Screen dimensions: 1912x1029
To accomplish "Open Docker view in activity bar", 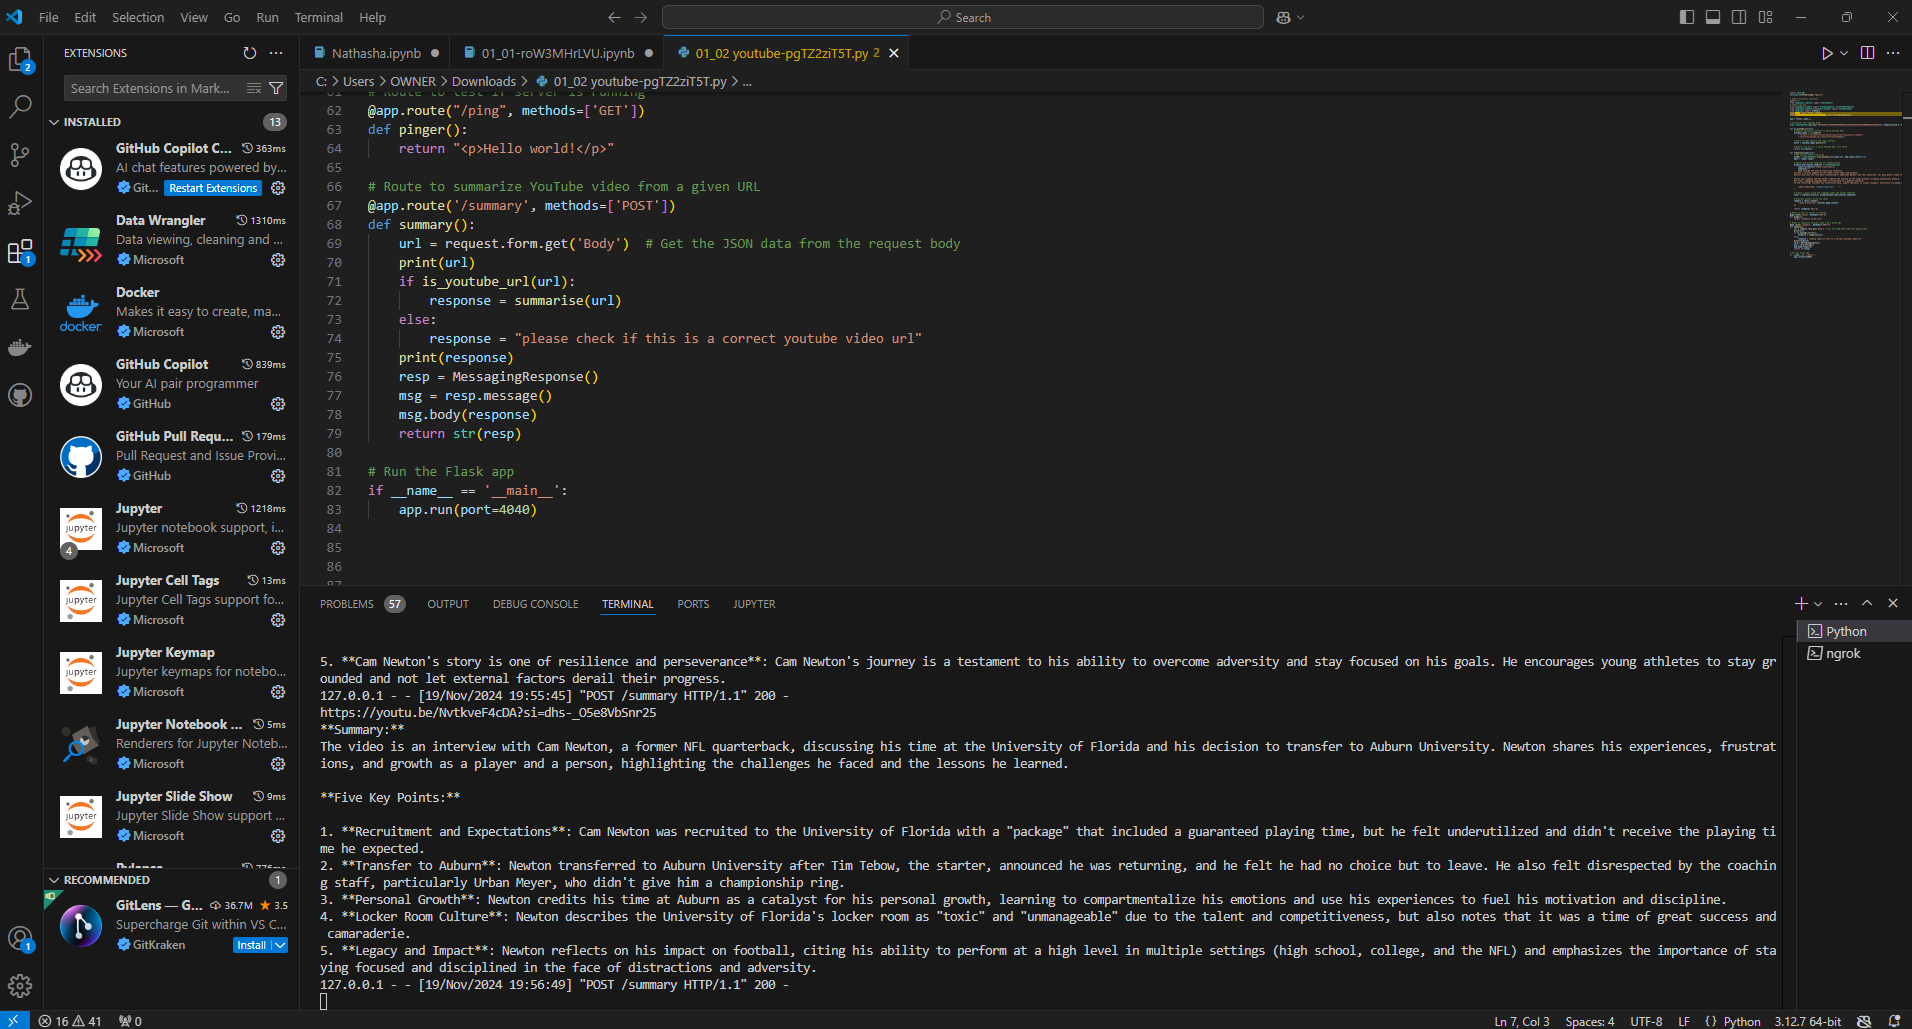I will [x=20, y=347].
